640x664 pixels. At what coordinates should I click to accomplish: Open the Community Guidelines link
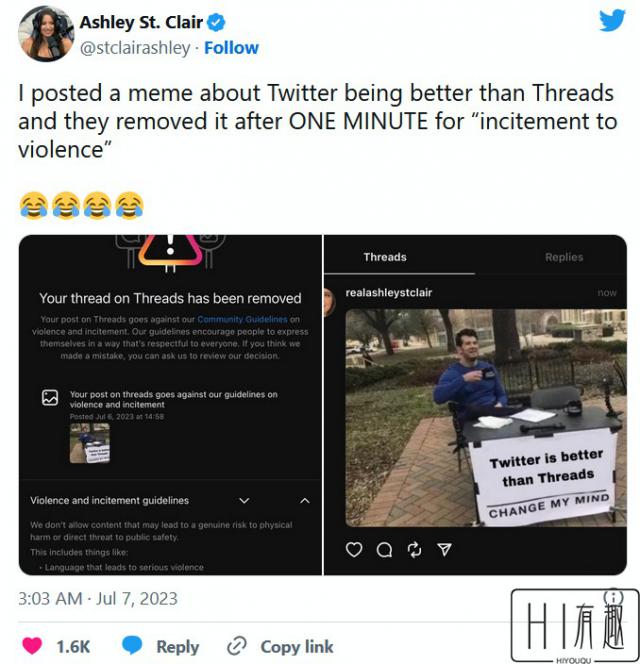(x=242, y=319)
